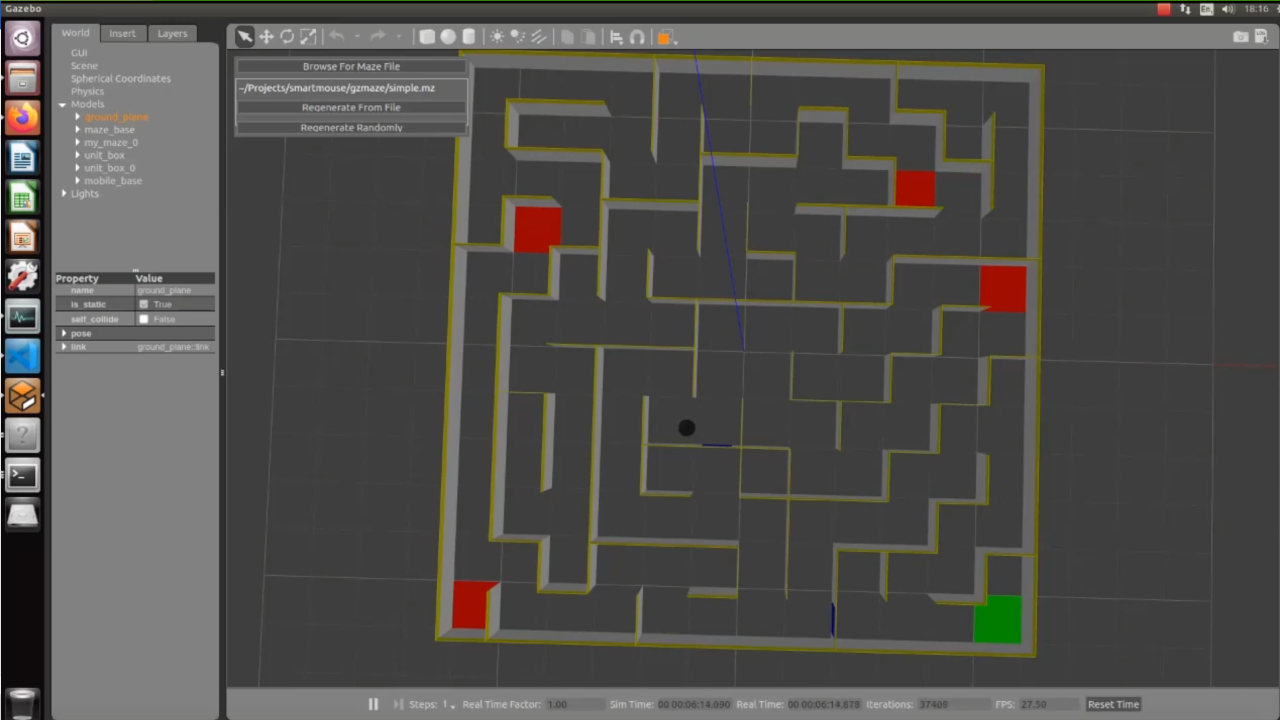Click Browse For Maze File button
This screenshot has width=1280, height=720.
(x=351, y=66)
